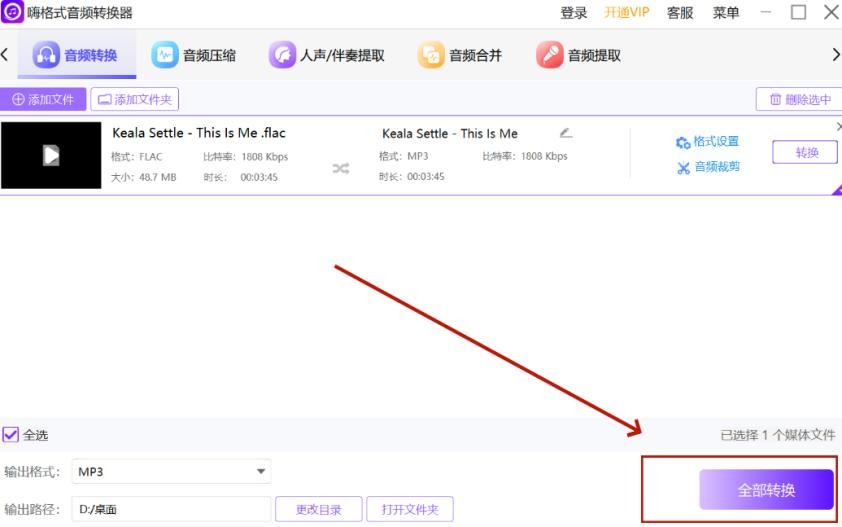Screen dimensions: 842x527
Task: Click 更改目录 to change output folder
Action: pyautogui.click(x=319, y=509)
